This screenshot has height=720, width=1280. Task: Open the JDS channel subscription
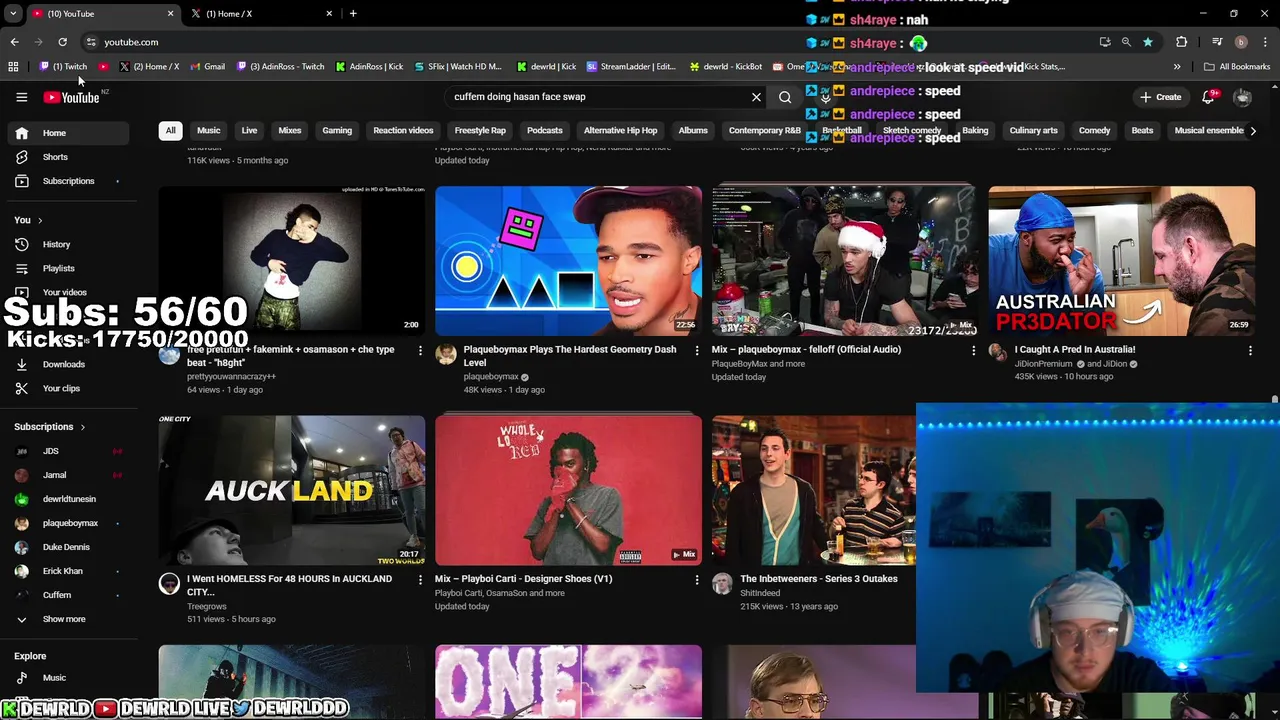[68, 451]
